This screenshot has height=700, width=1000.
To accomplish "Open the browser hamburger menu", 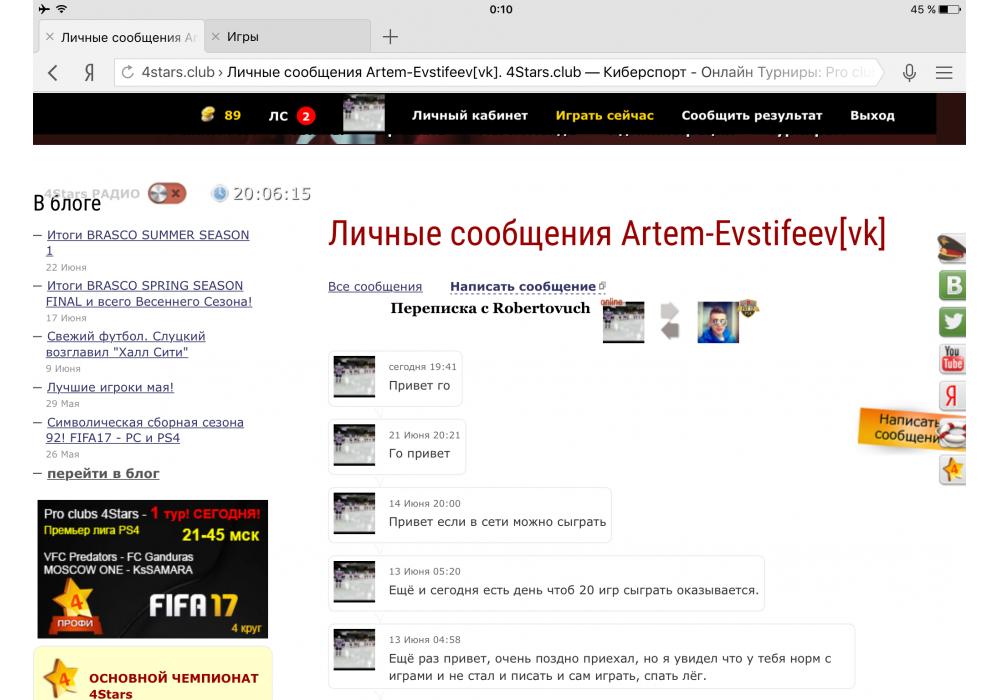I will (x=944, y=72).
